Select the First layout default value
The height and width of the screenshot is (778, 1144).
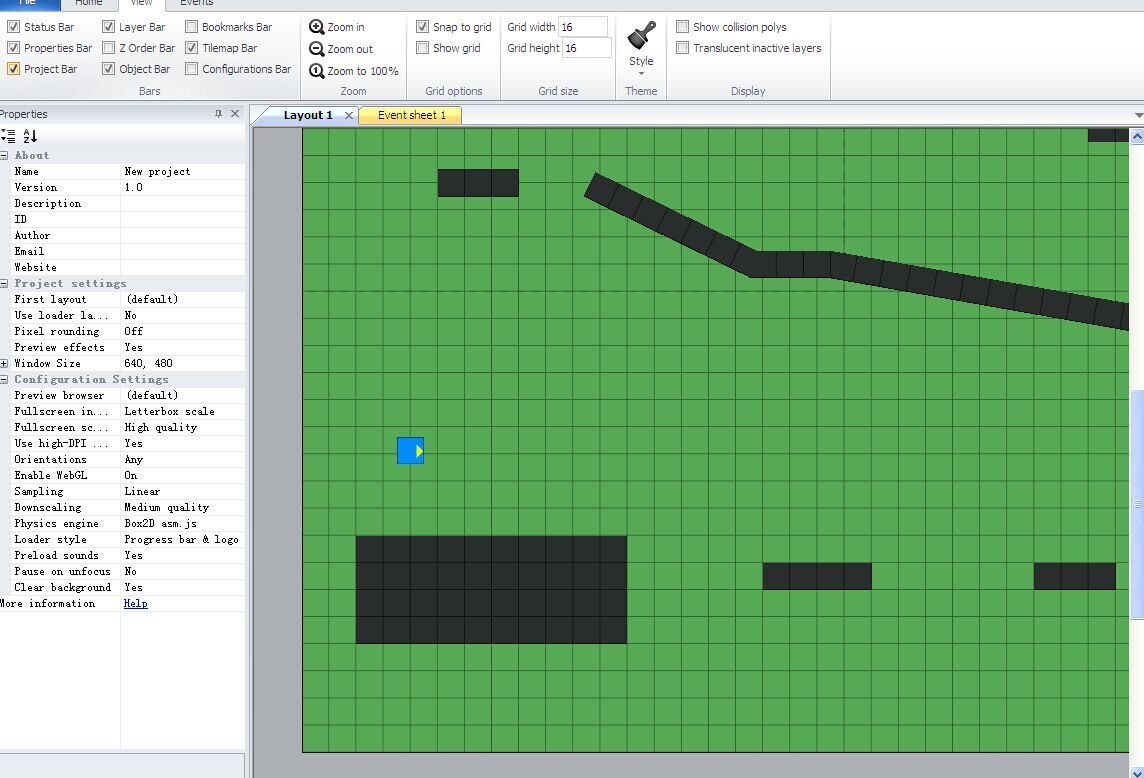(182, 299)
